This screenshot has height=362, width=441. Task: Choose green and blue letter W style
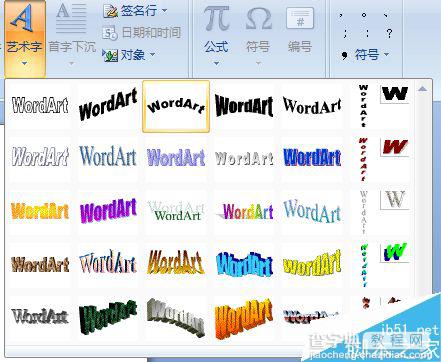(395, 253)
